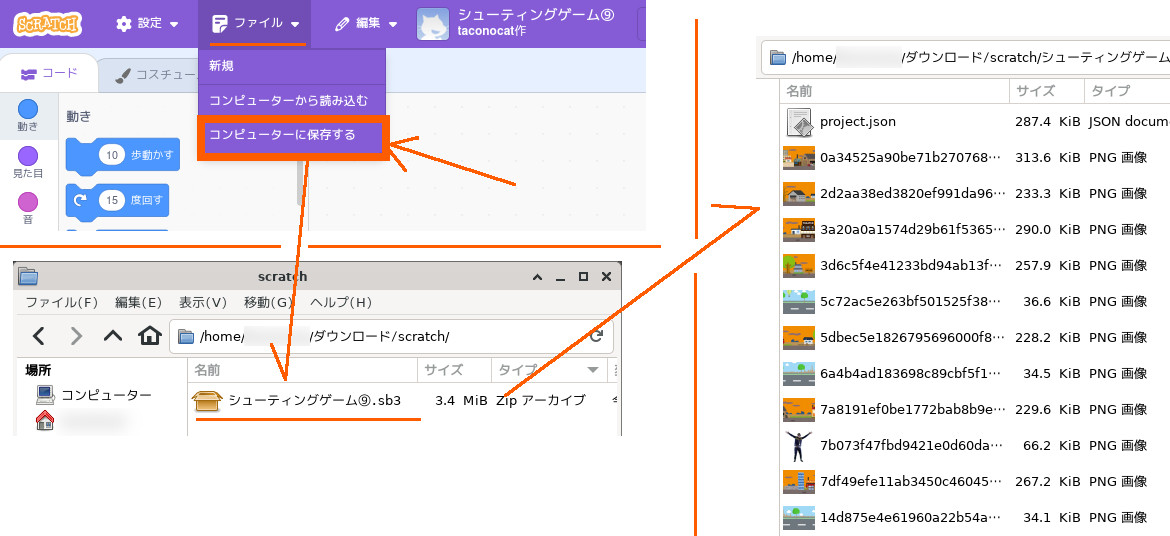Select the 0a34525a90be71b270768 PNG file
Viewport: 1170px width, 536px height.
(x=975, y=158)
